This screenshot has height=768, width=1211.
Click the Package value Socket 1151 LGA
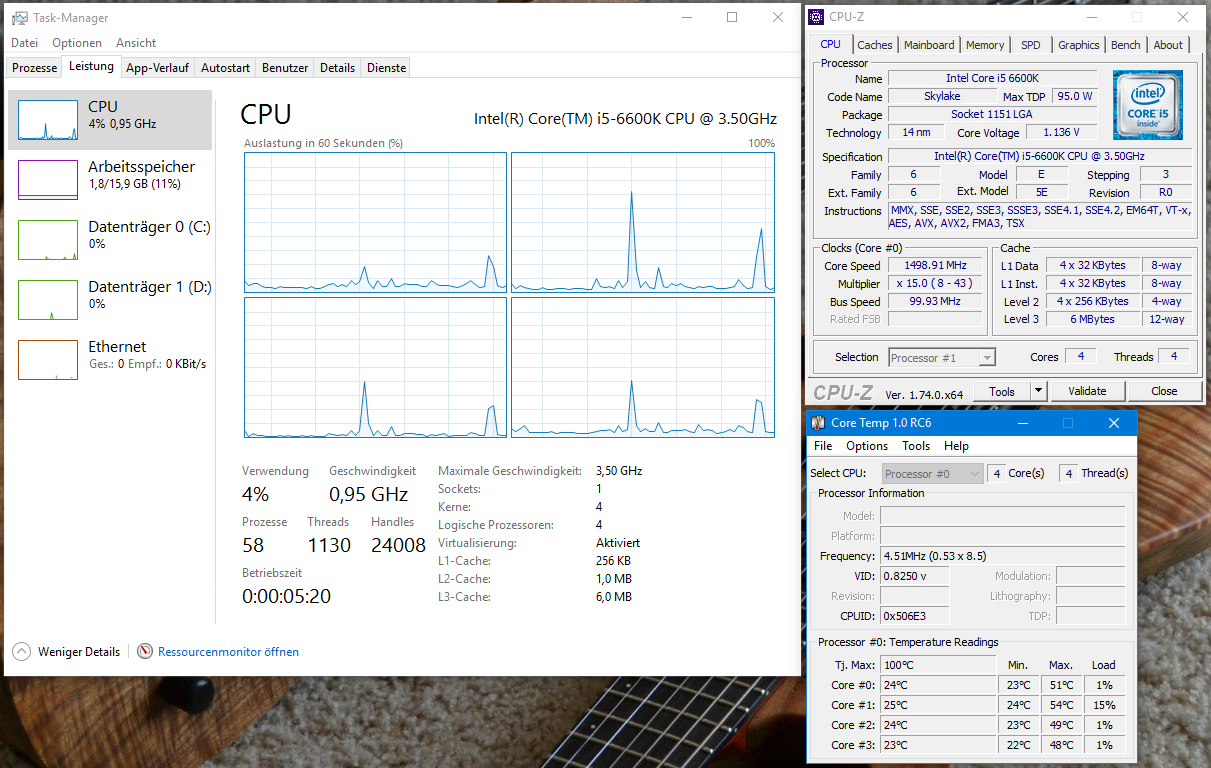992,114
